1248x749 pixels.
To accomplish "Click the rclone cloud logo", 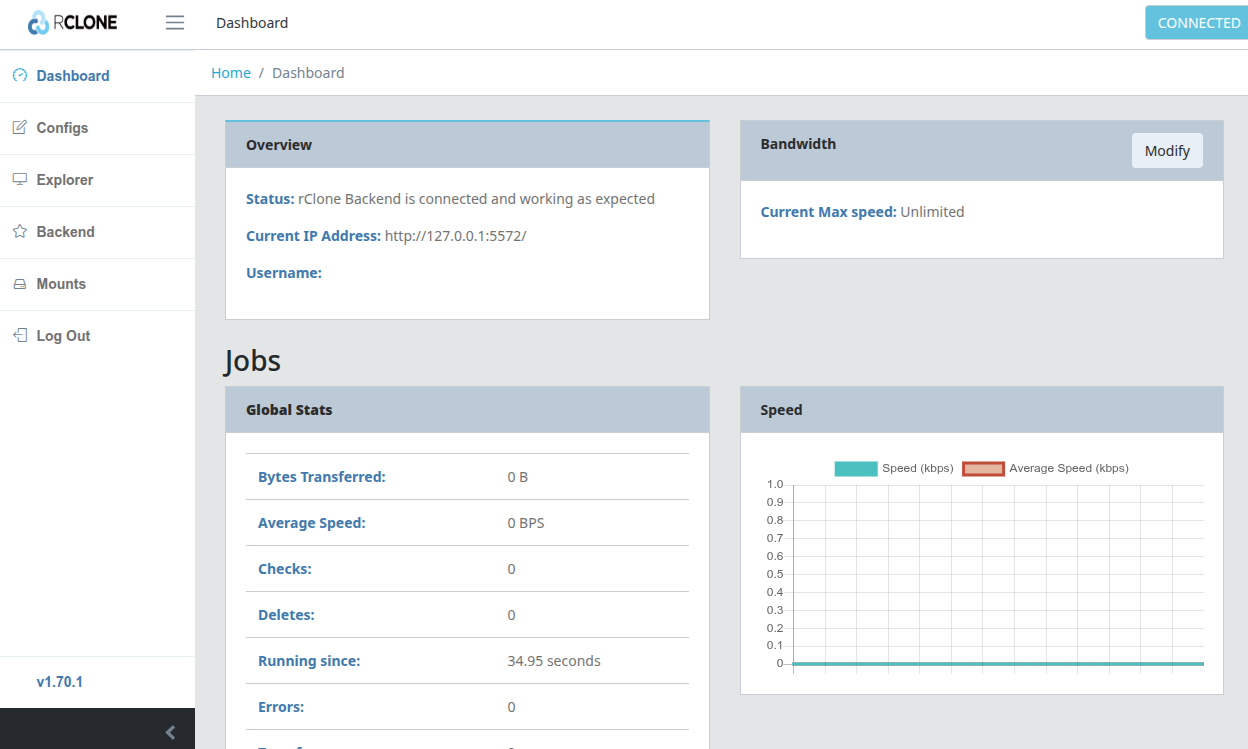I will (37, 22).
